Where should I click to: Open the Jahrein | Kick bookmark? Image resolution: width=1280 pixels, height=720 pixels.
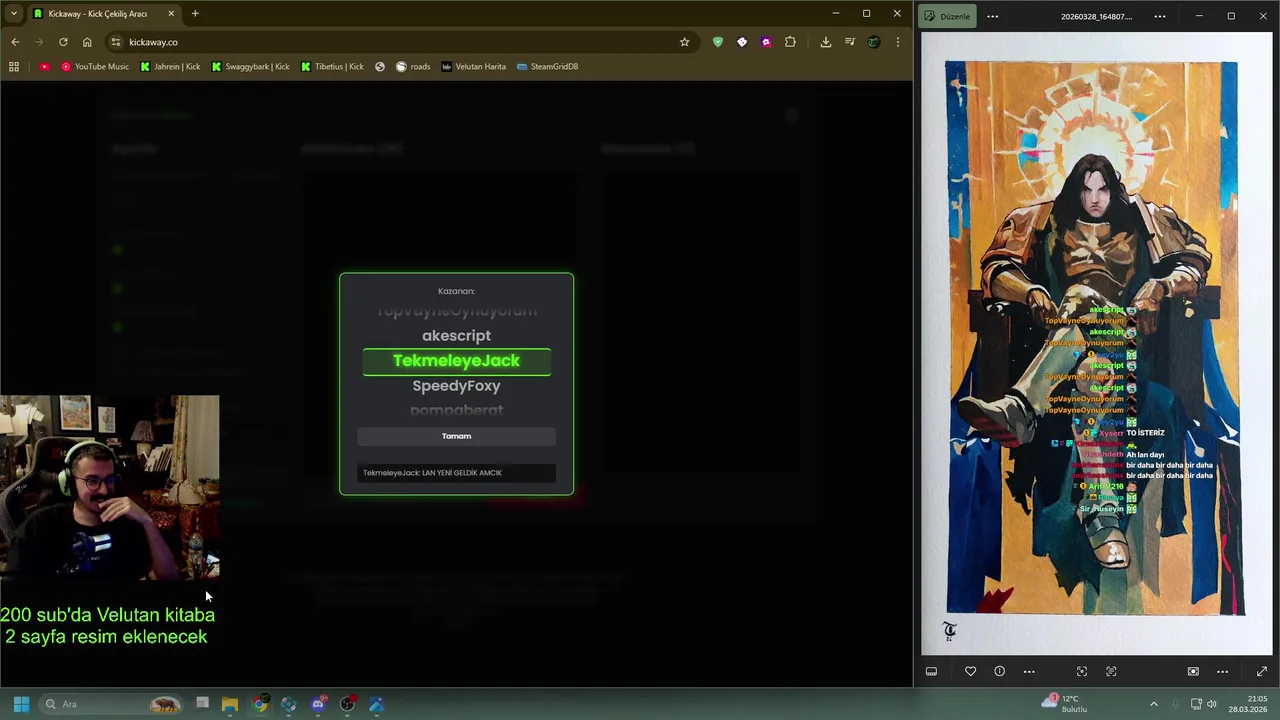point(170,67)
